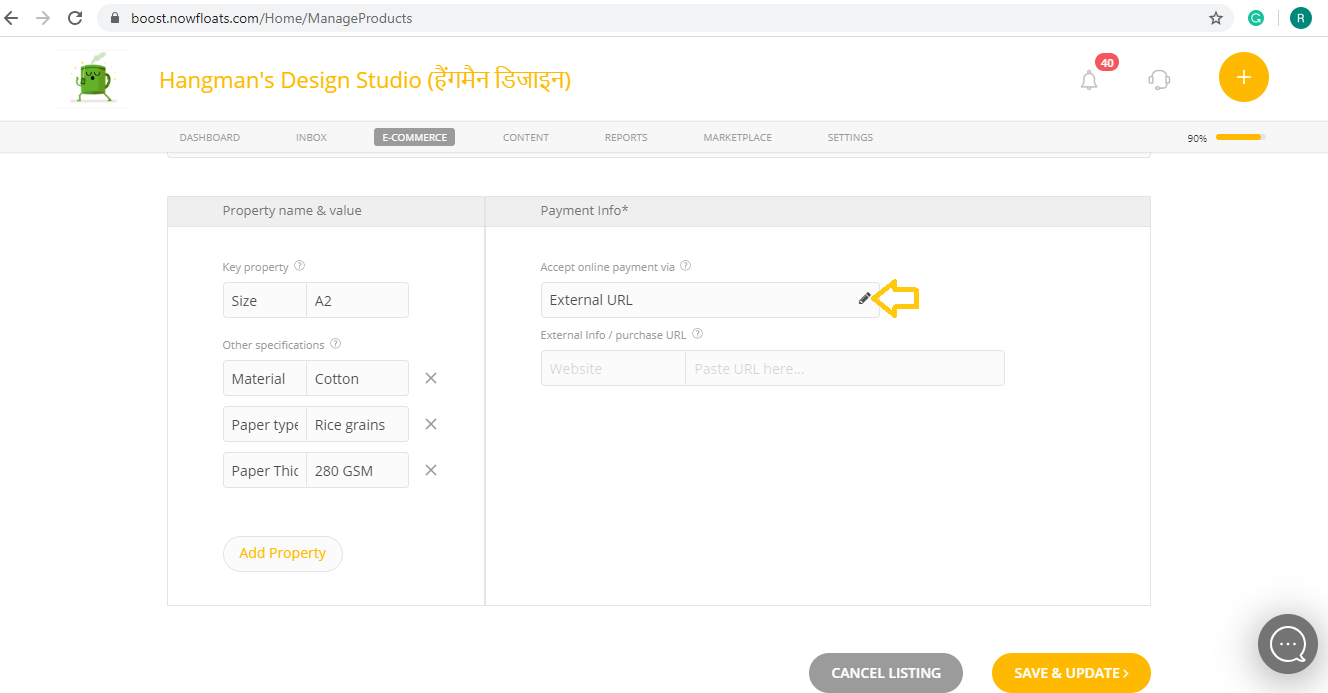
Task: Click the pencil icon beside External URL
Action: 863,298
